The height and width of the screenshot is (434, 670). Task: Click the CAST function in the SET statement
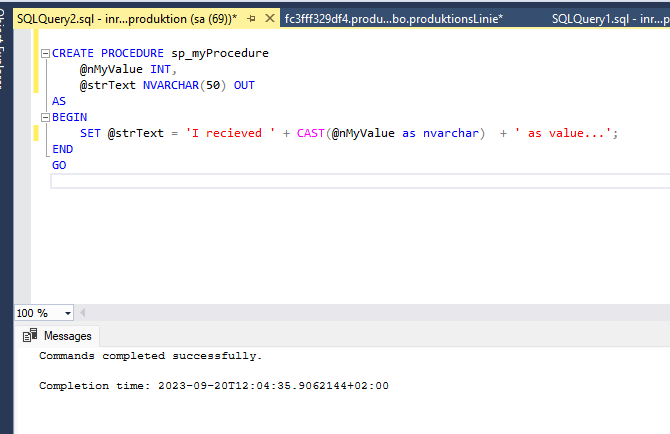pos(312,133)
